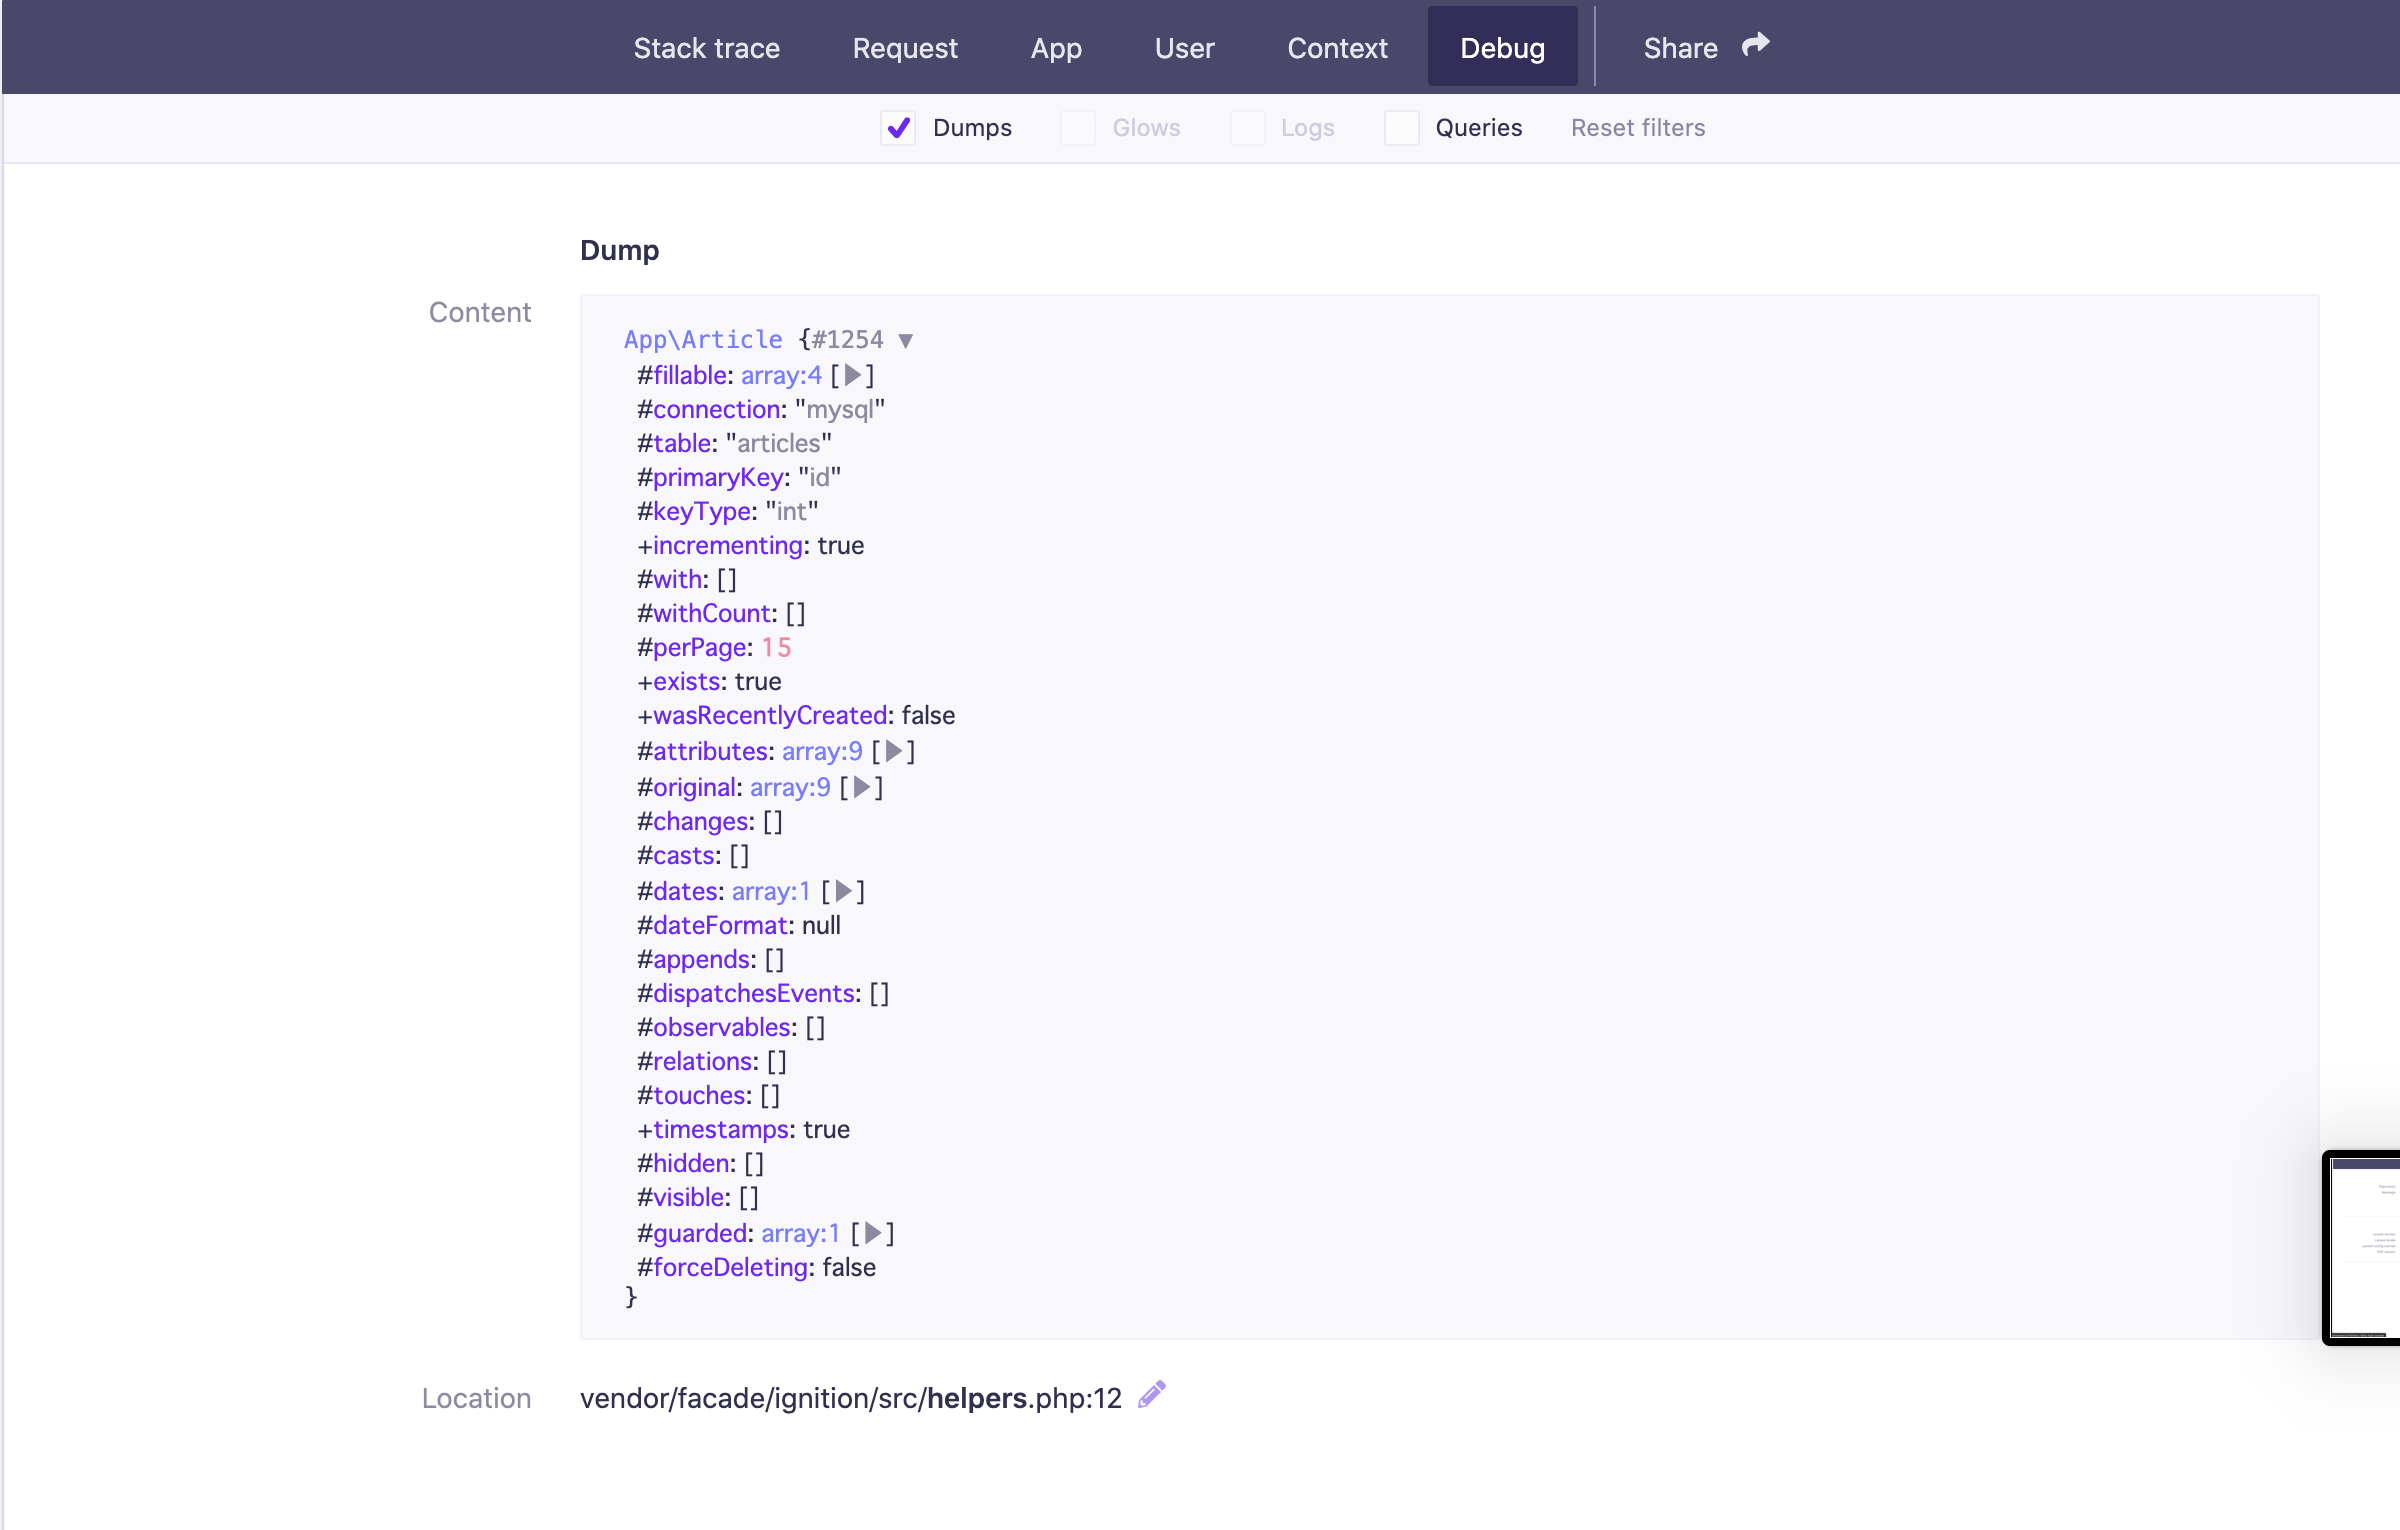2400x1530 pixels.
Task: Click the helpers.php:12 location path
Action: (851, 1398)
